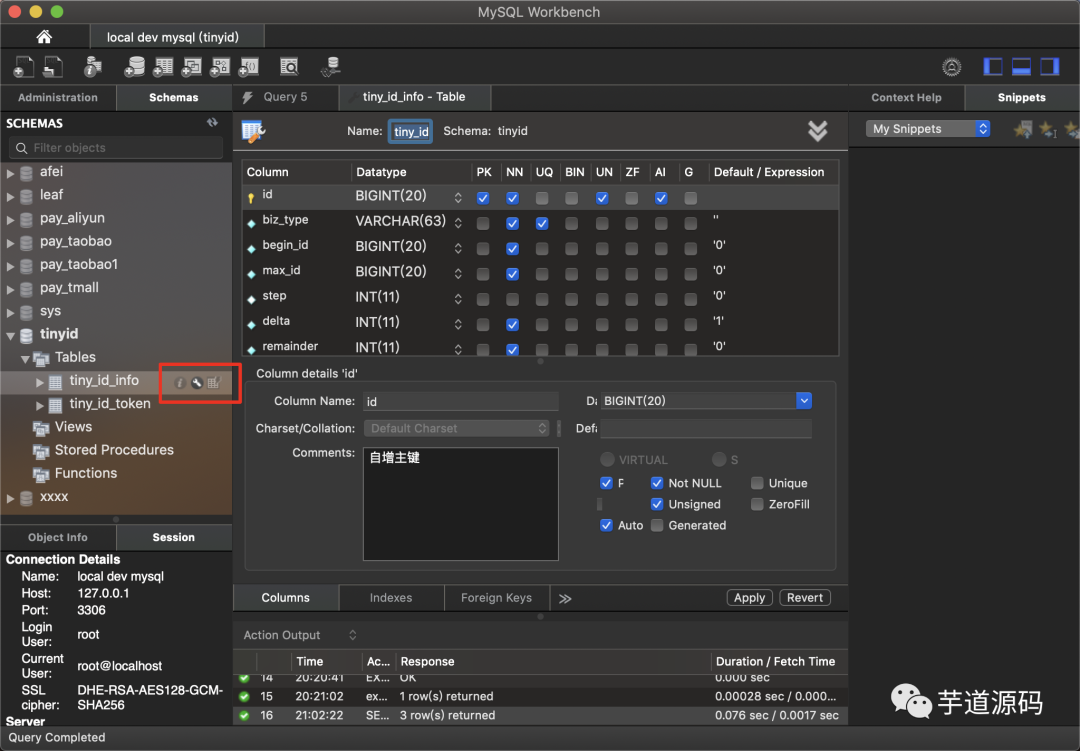Toggle NN checkbox for begin_id column

point(512,249)
